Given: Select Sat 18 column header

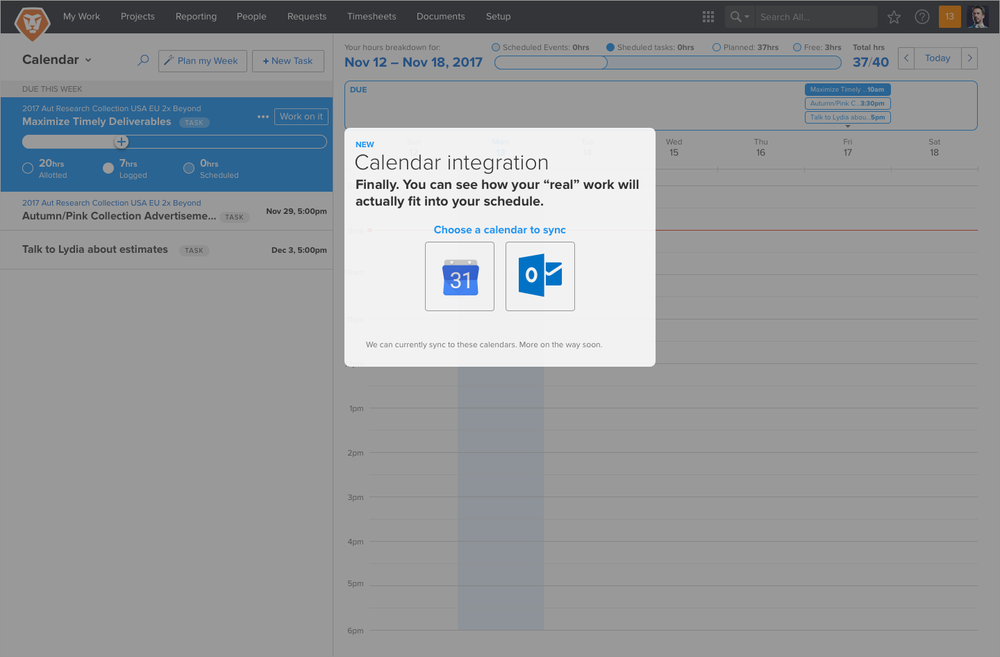Looking at the screenshot, I should pyautogui.click(x=934, y=147).
